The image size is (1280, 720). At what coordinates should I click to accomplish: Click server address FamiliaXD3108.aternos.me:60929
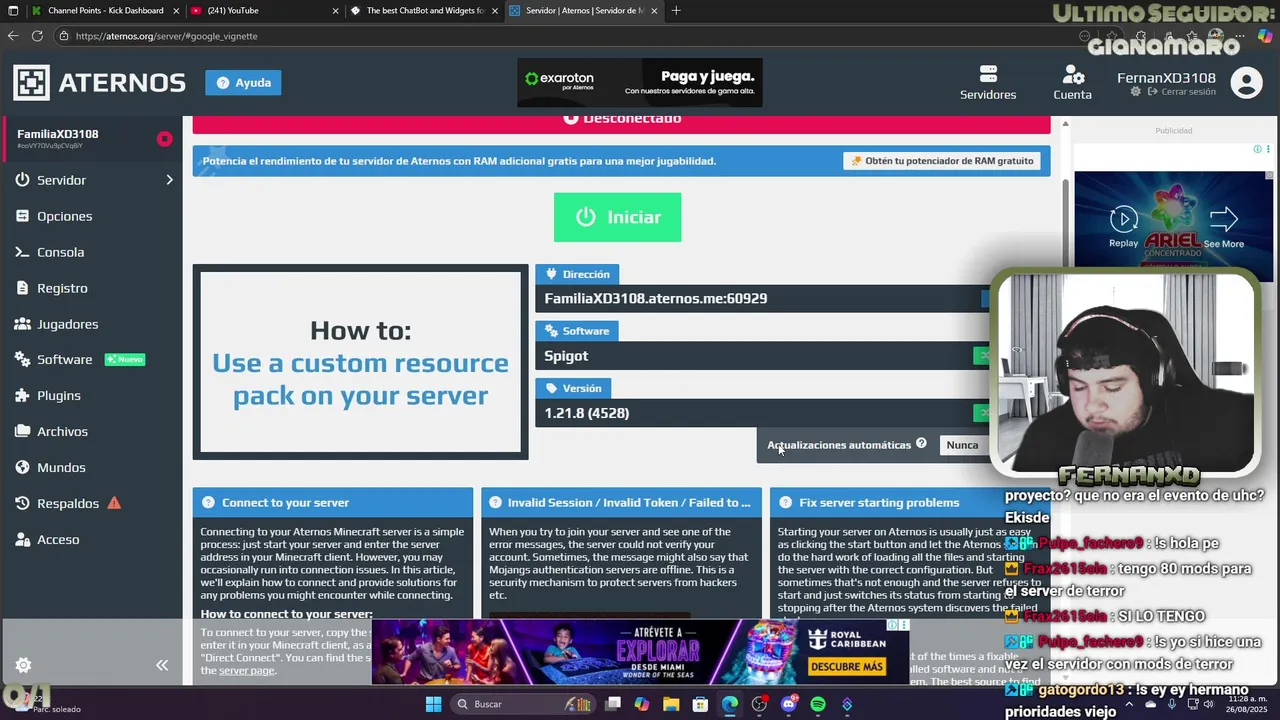tap(655, 298)
